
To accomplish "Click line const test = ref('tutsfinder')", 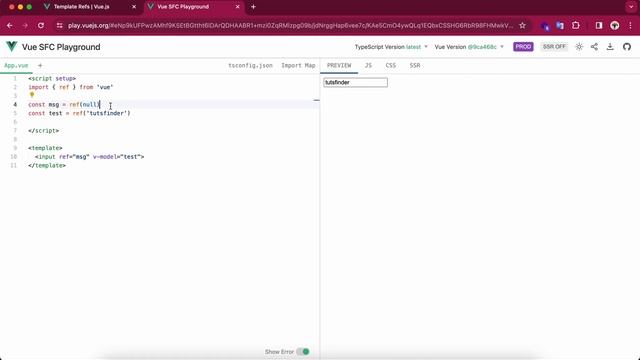I will 79,113.
